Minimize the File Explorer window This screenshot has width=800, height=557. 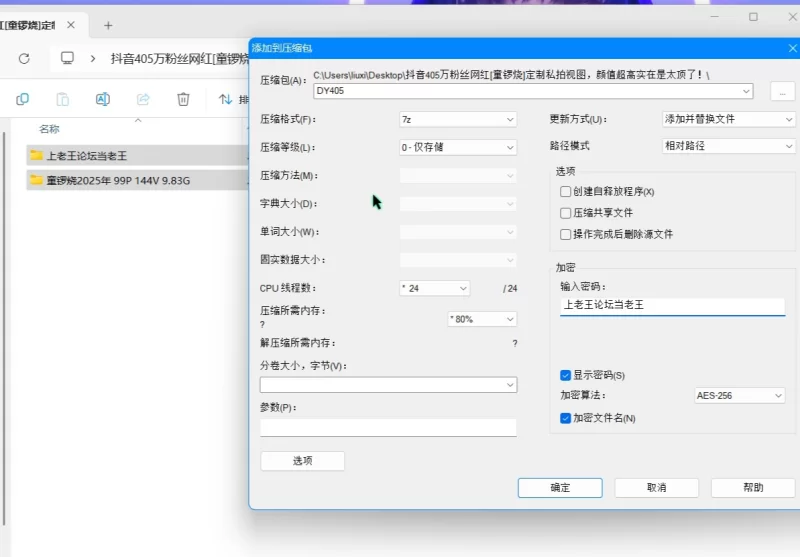[x=714, y=17]
